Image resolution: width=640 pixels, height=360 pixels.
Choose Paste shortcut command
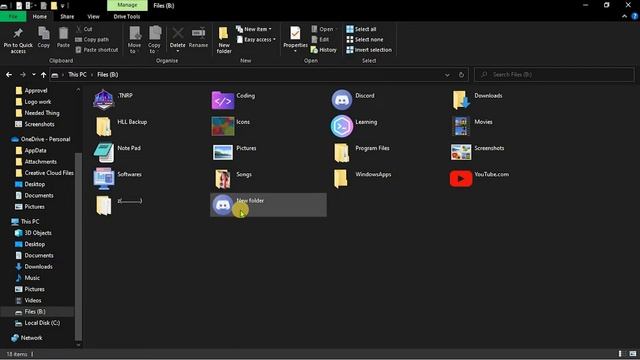tap(97, 50)
